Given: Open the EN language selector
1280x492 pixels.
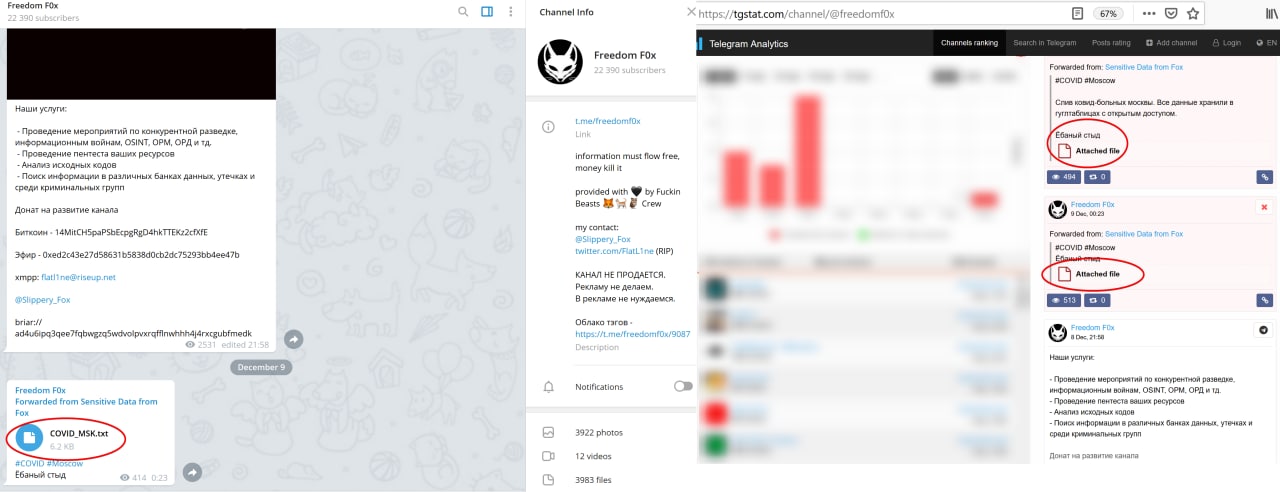Looking at the screenshot, I should tap(1267, 43).
